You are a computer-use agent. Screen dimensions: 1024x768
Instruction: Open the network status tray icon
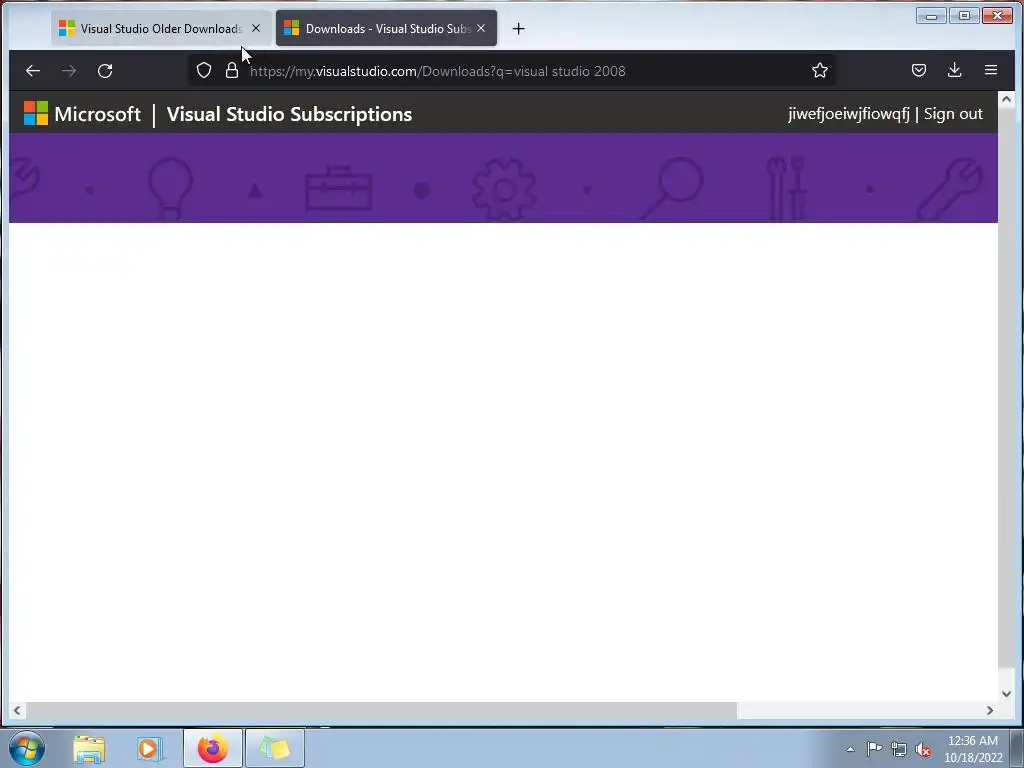[x=899, y=749]
